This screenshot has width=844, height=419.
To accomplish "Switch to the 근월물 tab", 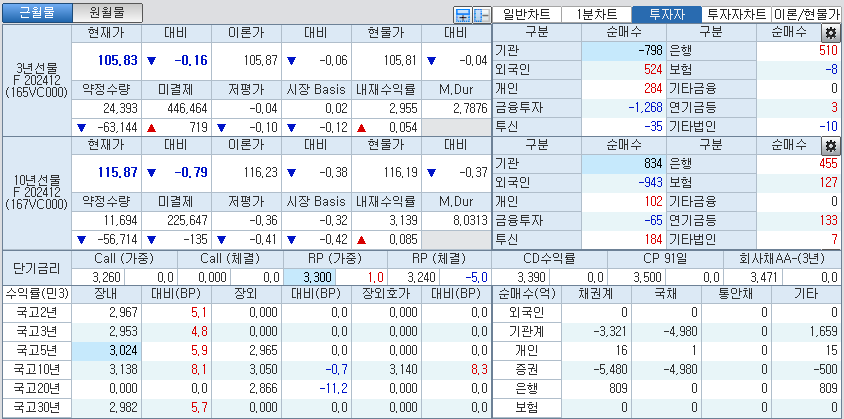I will (37, 12).
